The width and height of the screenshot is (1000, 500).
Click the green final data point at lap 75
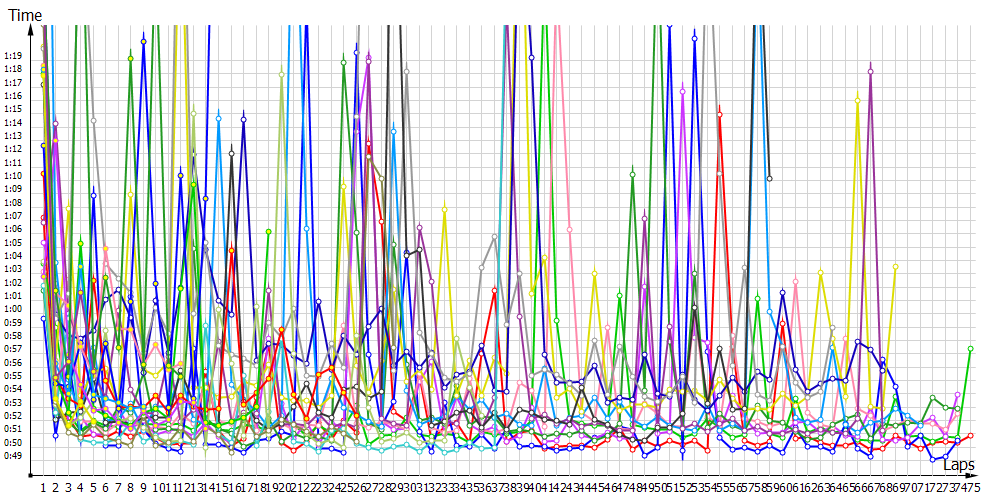(970, 348)
